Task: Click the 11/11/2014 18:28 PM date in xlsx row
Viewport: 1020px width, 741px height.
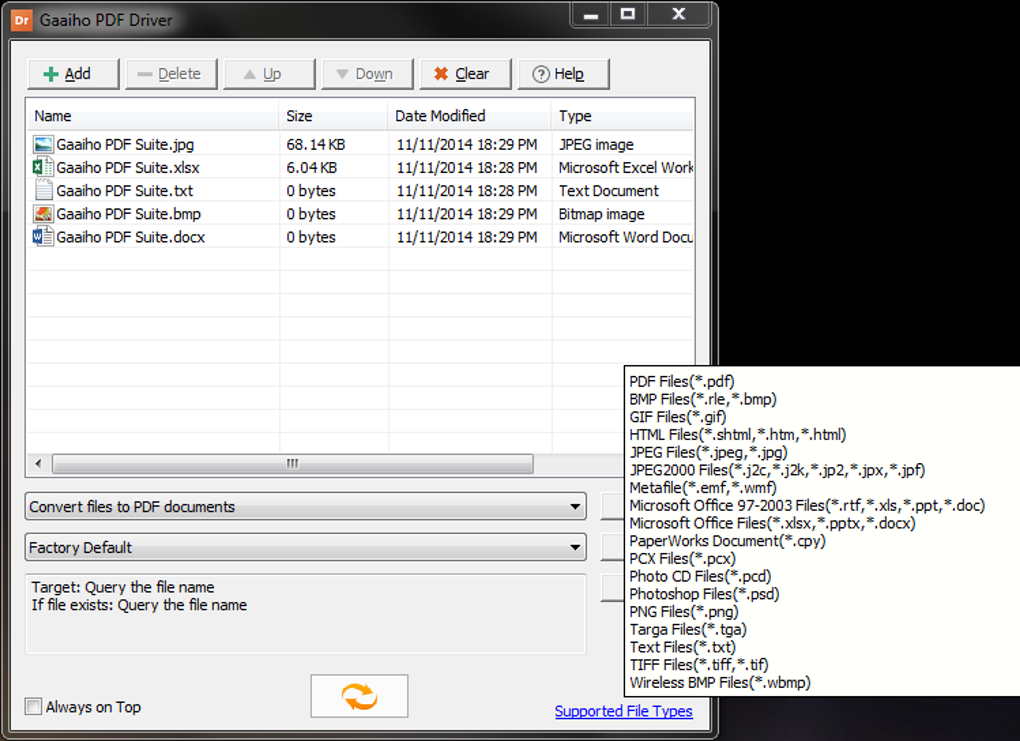Action: click(x=466, y=168)
